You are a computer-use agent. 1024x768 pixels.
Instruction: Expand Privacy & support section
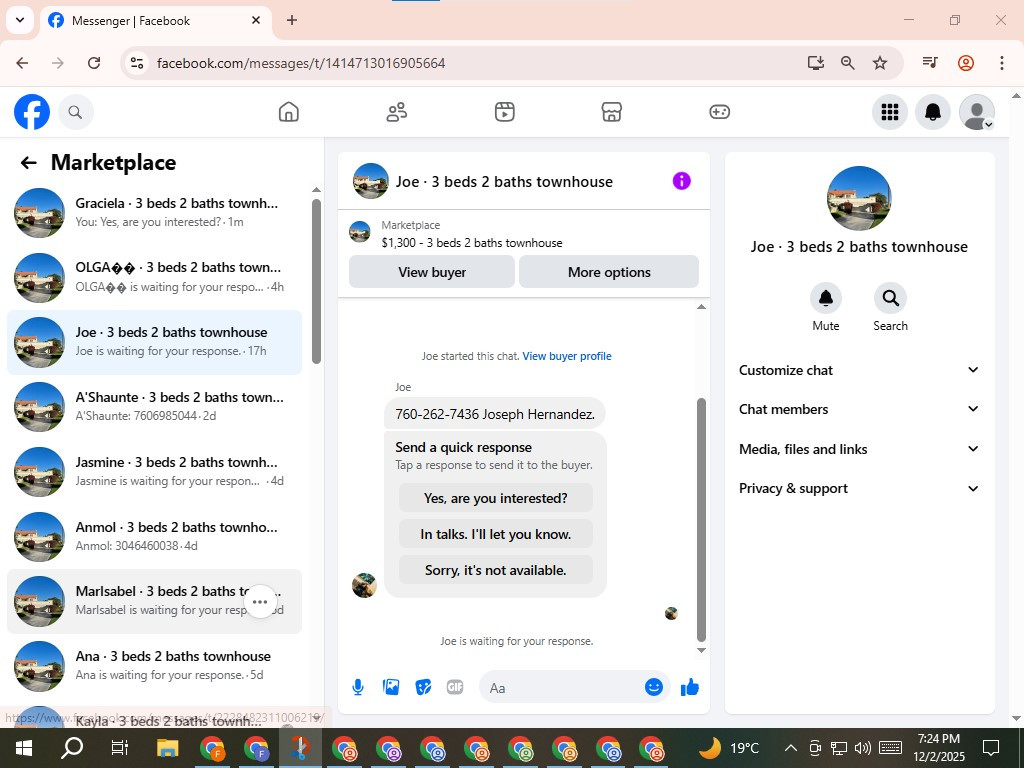click(x=859, y=488)
